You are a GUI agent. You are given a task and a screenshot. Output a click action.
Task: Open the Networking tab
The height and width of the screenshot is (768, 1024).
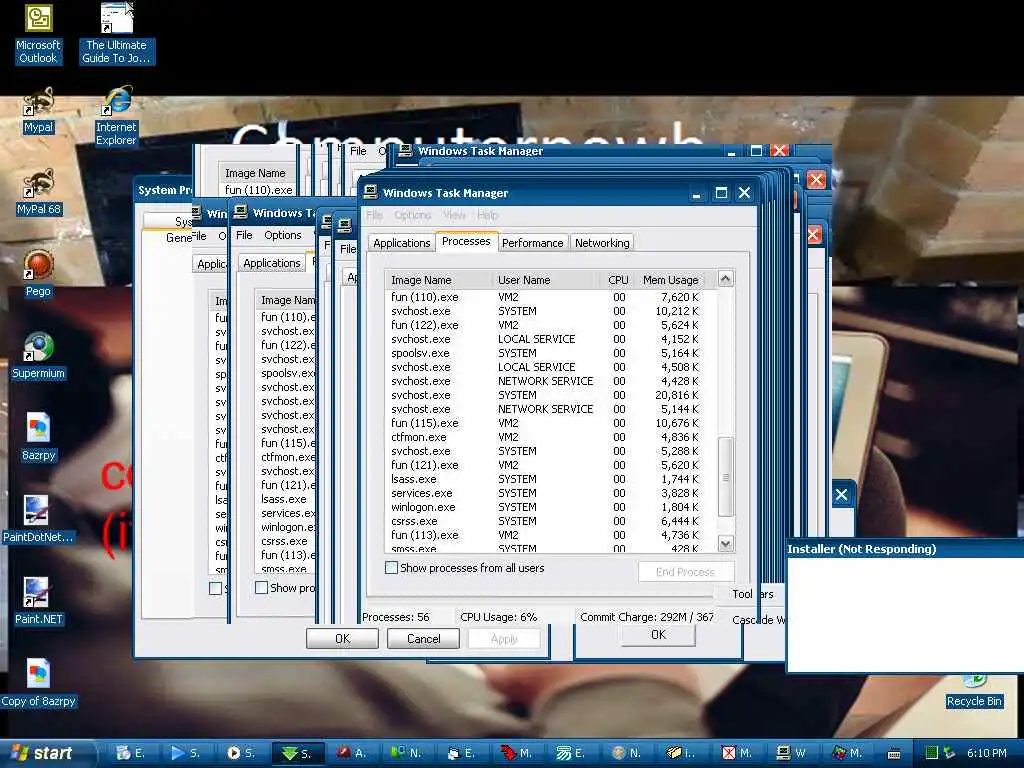pos(602,243)
